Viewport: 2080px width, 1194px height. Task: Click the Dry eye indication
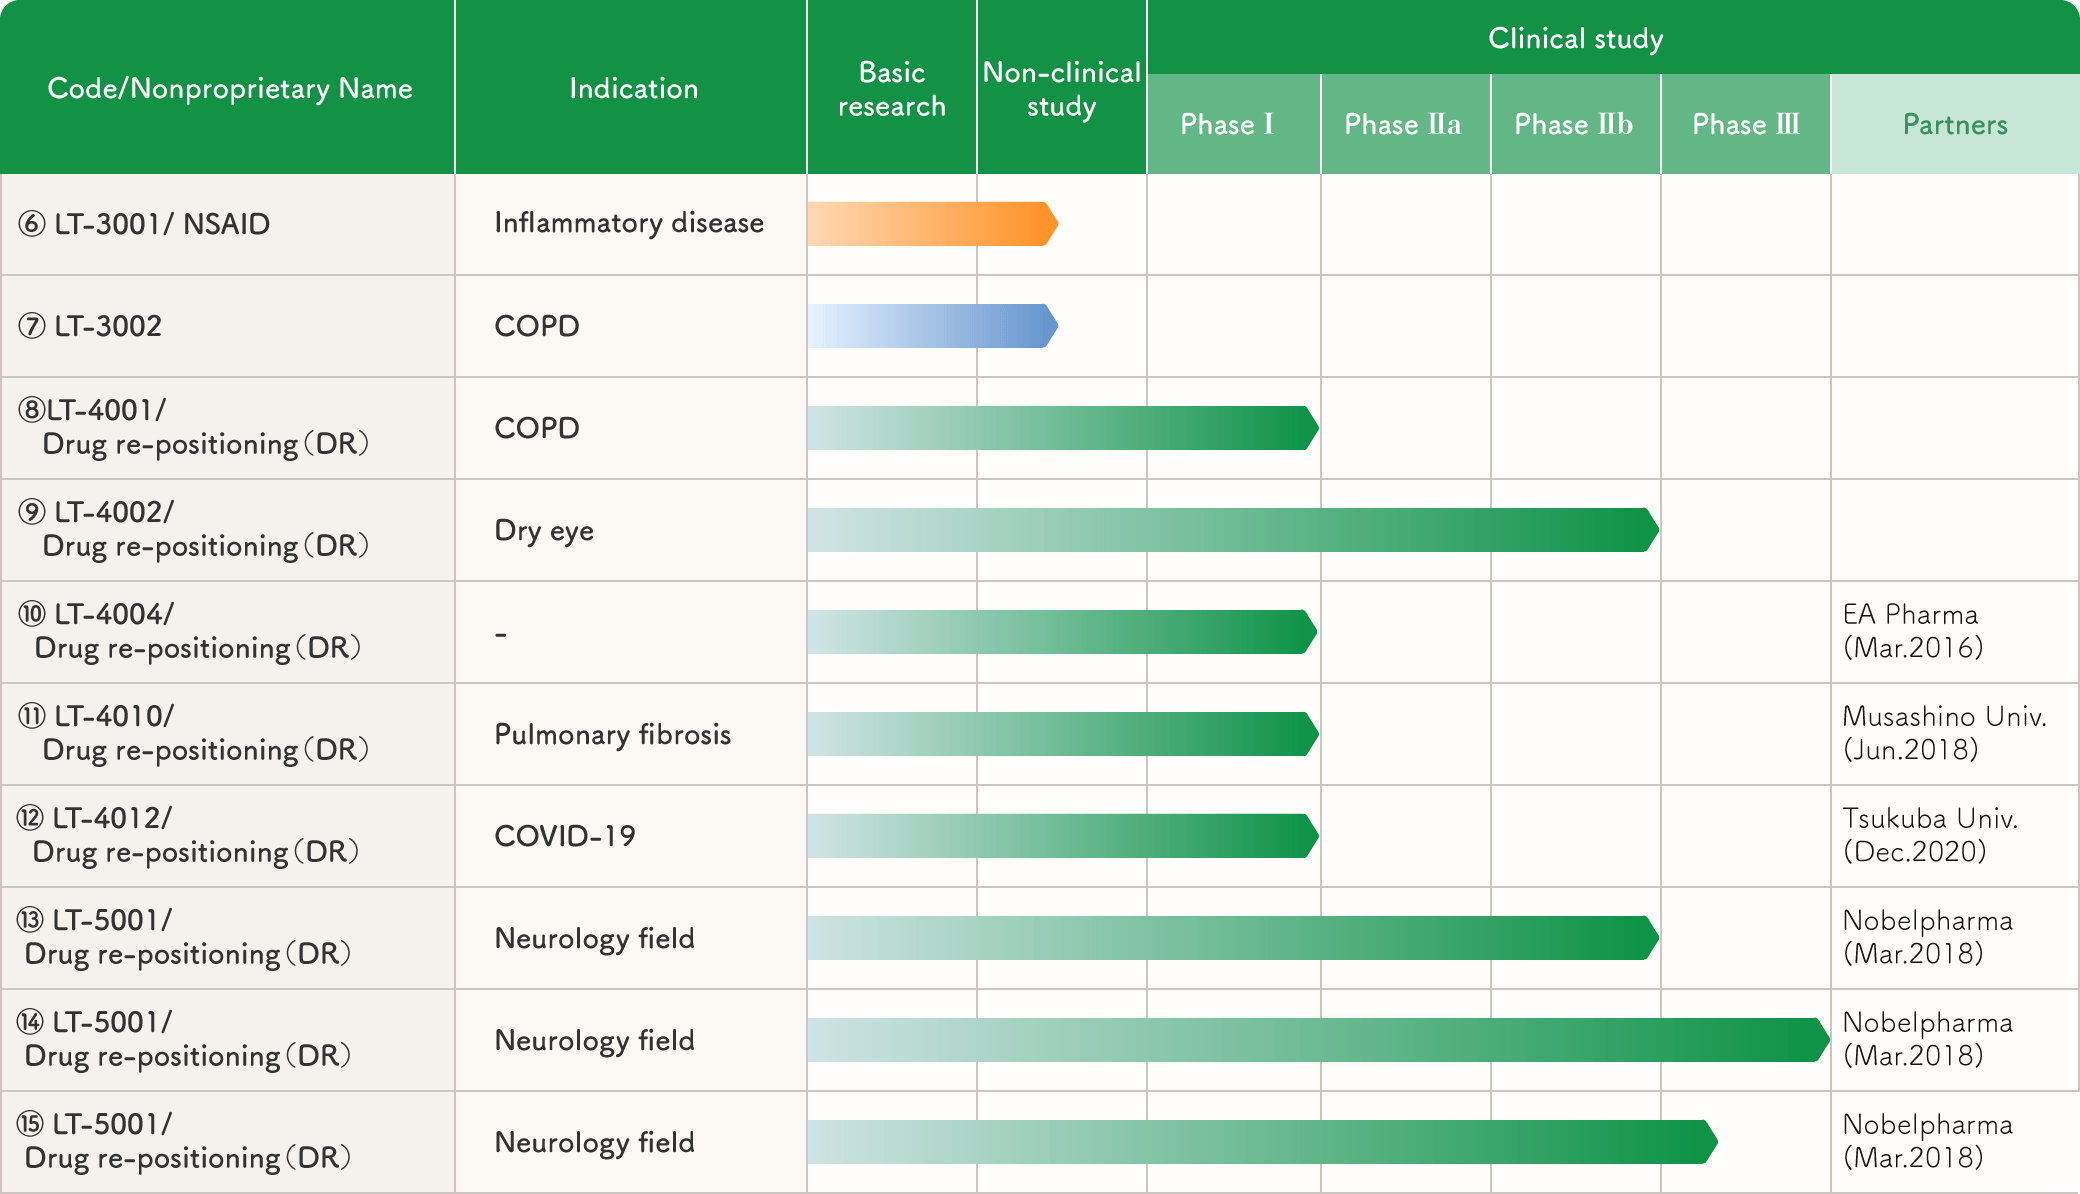544,531
